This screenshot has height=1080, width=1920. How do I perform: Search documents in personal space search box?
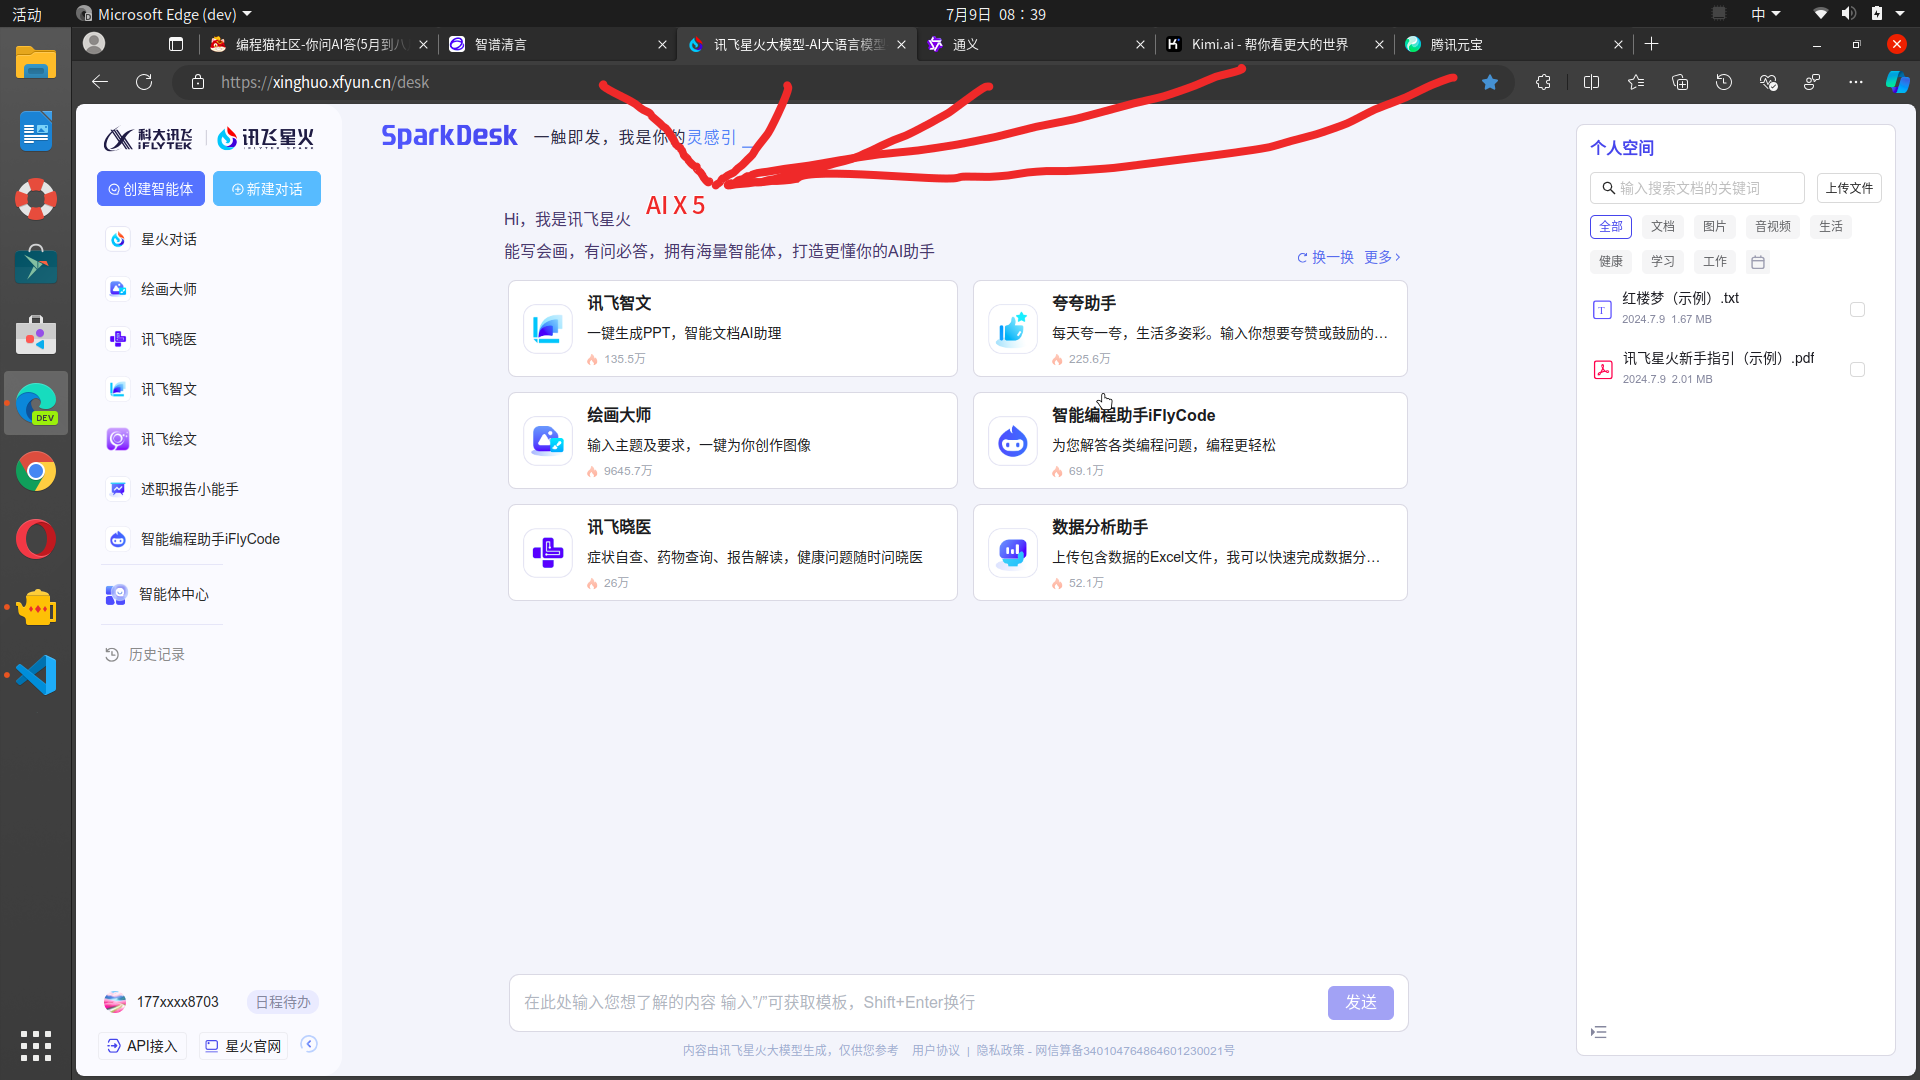pyautogui.click(x=1698, y=188)
